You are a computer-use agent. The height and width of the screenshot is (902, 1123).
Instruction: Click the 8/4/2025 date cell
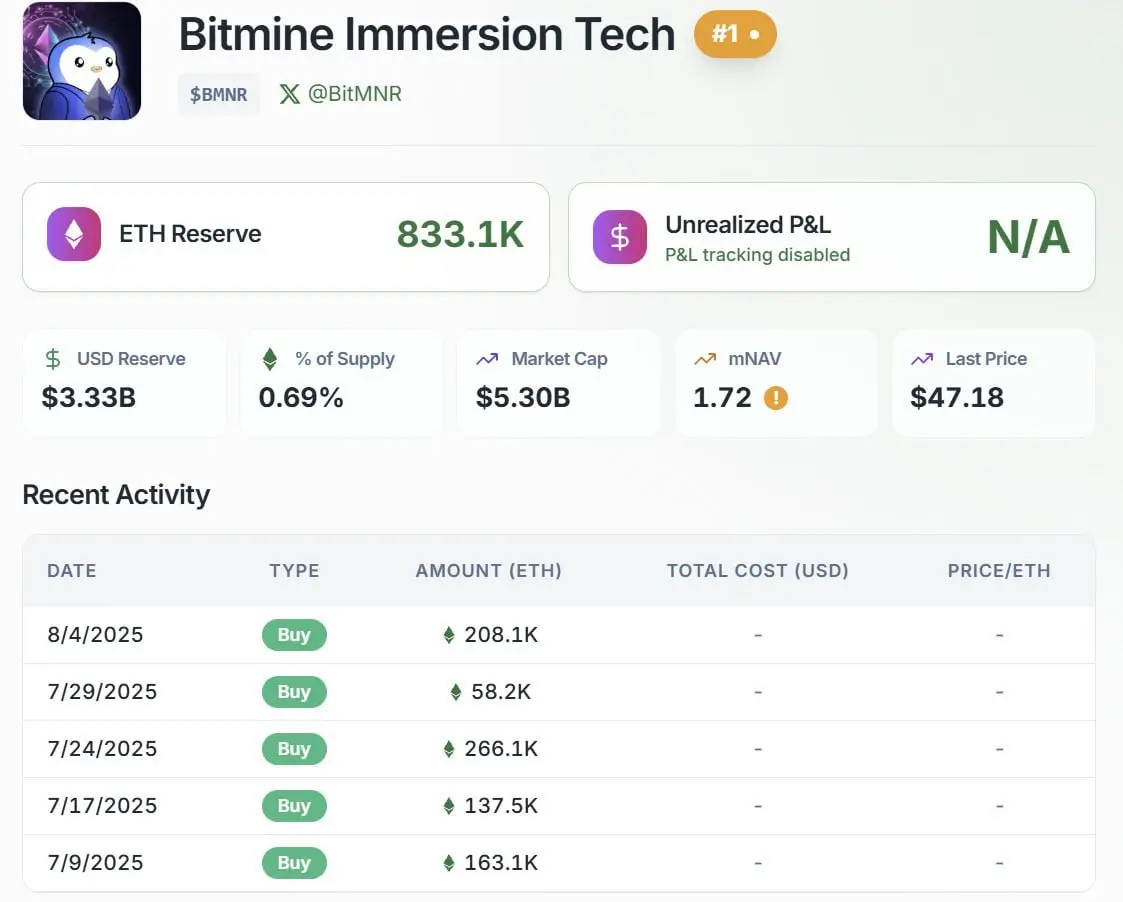[95, 635]
